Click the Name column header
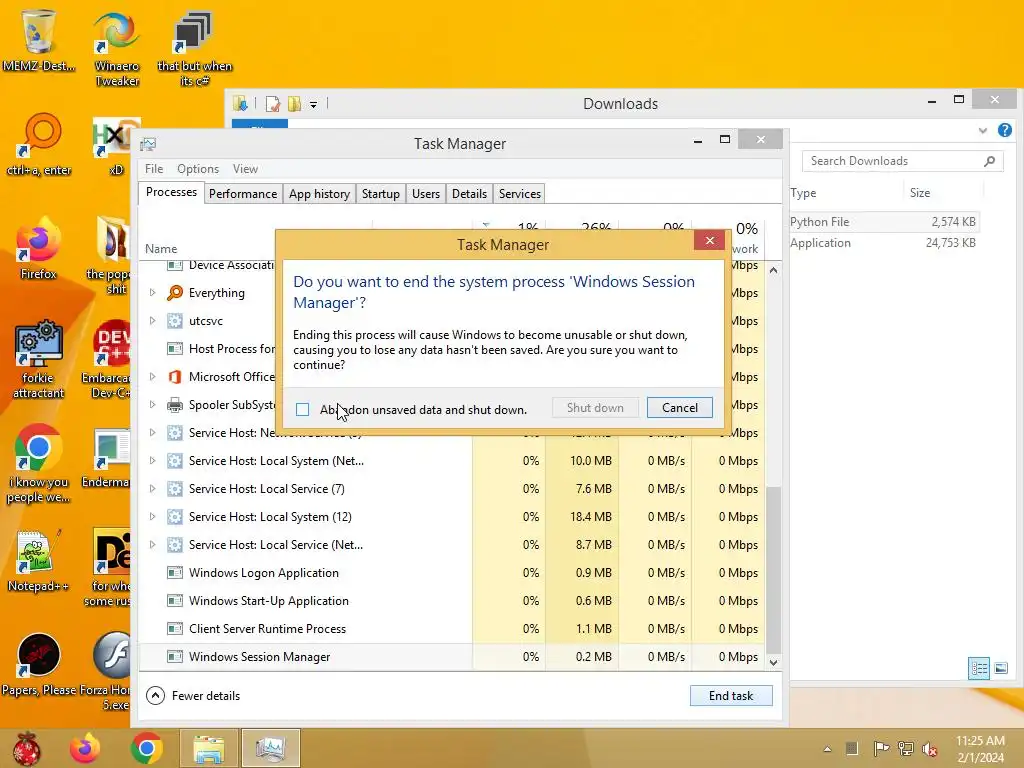The image size is (1024, 768). pyautogui.click(x=161, y=249)
